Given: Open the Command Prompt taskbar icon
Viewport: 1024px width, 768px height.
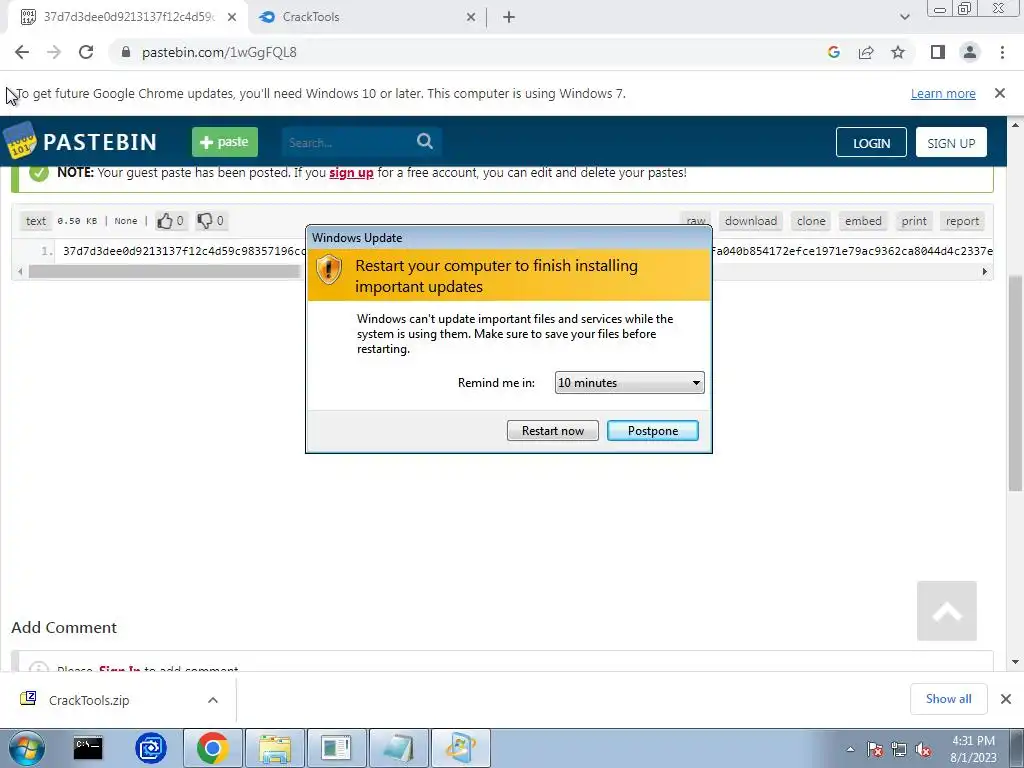Looking at the screenshot, I should click(x=88, y=748).
